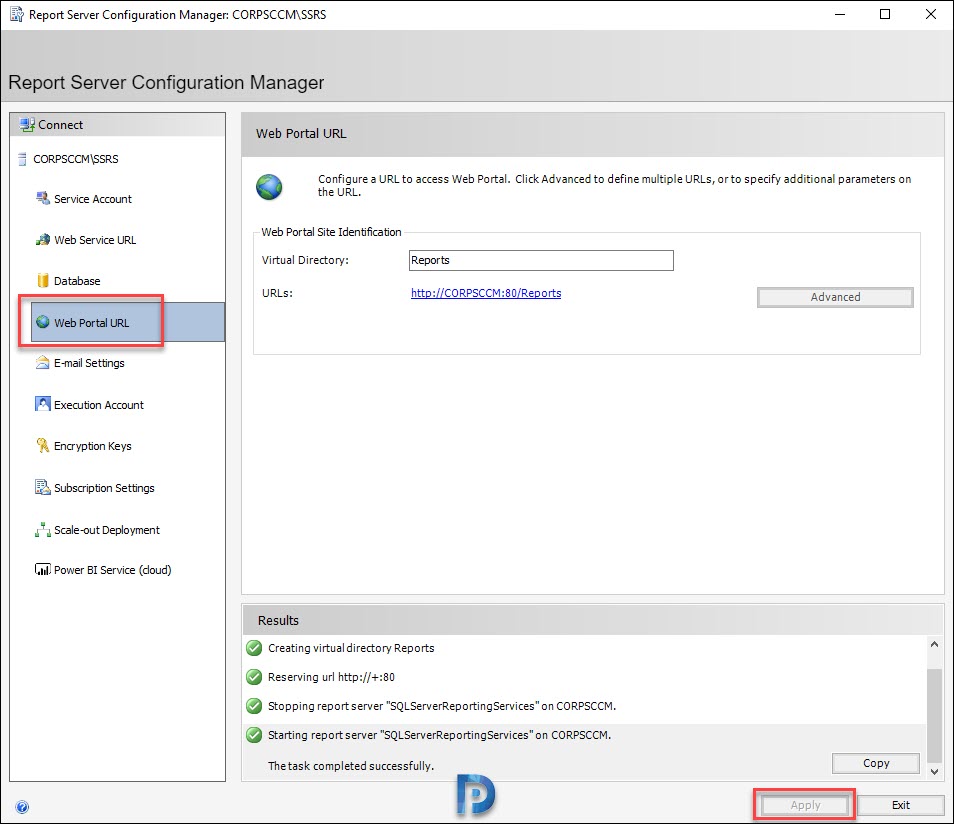Click the Execution Account icon

43,404
